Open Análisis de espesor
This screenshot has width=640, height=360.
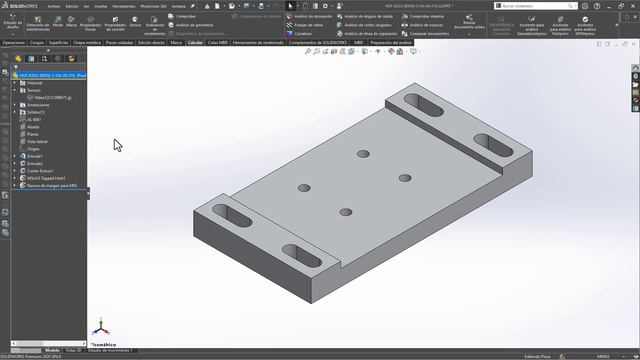(422, 25)
